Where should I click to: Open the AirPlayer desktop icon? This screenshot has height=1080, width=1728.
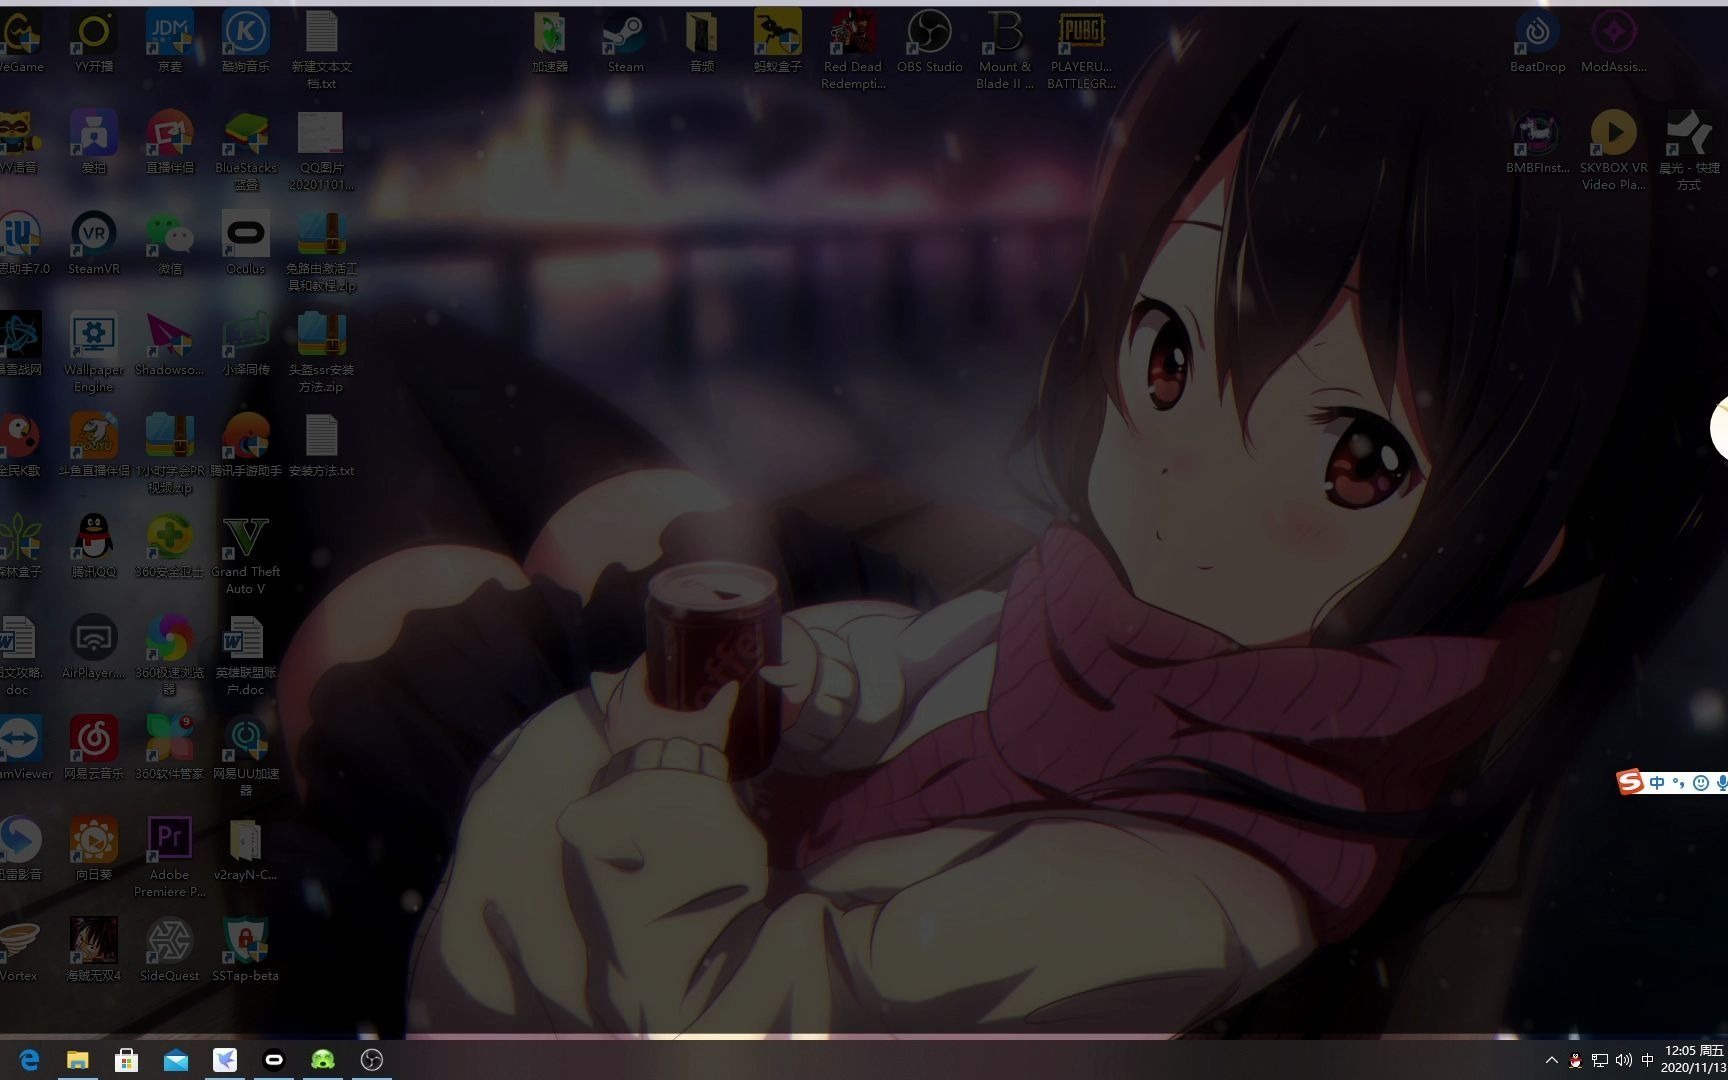tap(94, 648)
